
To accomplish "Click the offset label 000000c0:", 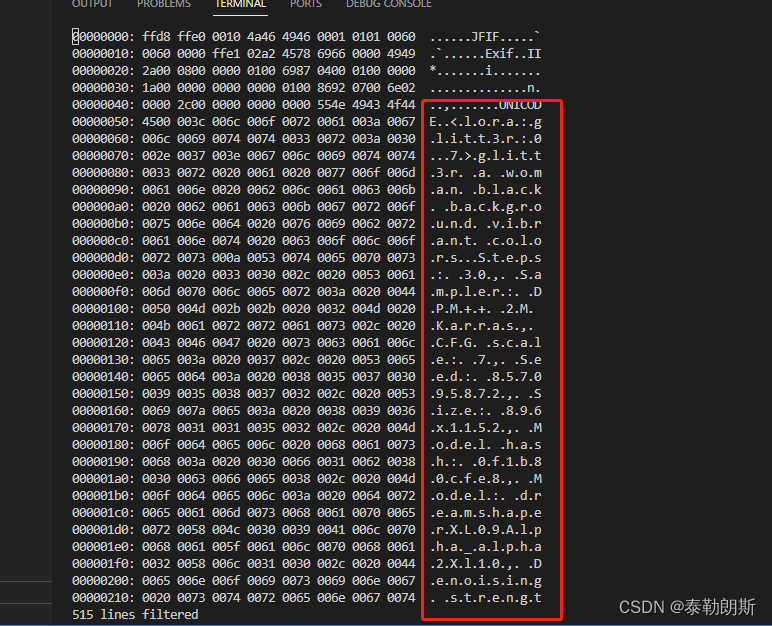I will coord(103,240).
